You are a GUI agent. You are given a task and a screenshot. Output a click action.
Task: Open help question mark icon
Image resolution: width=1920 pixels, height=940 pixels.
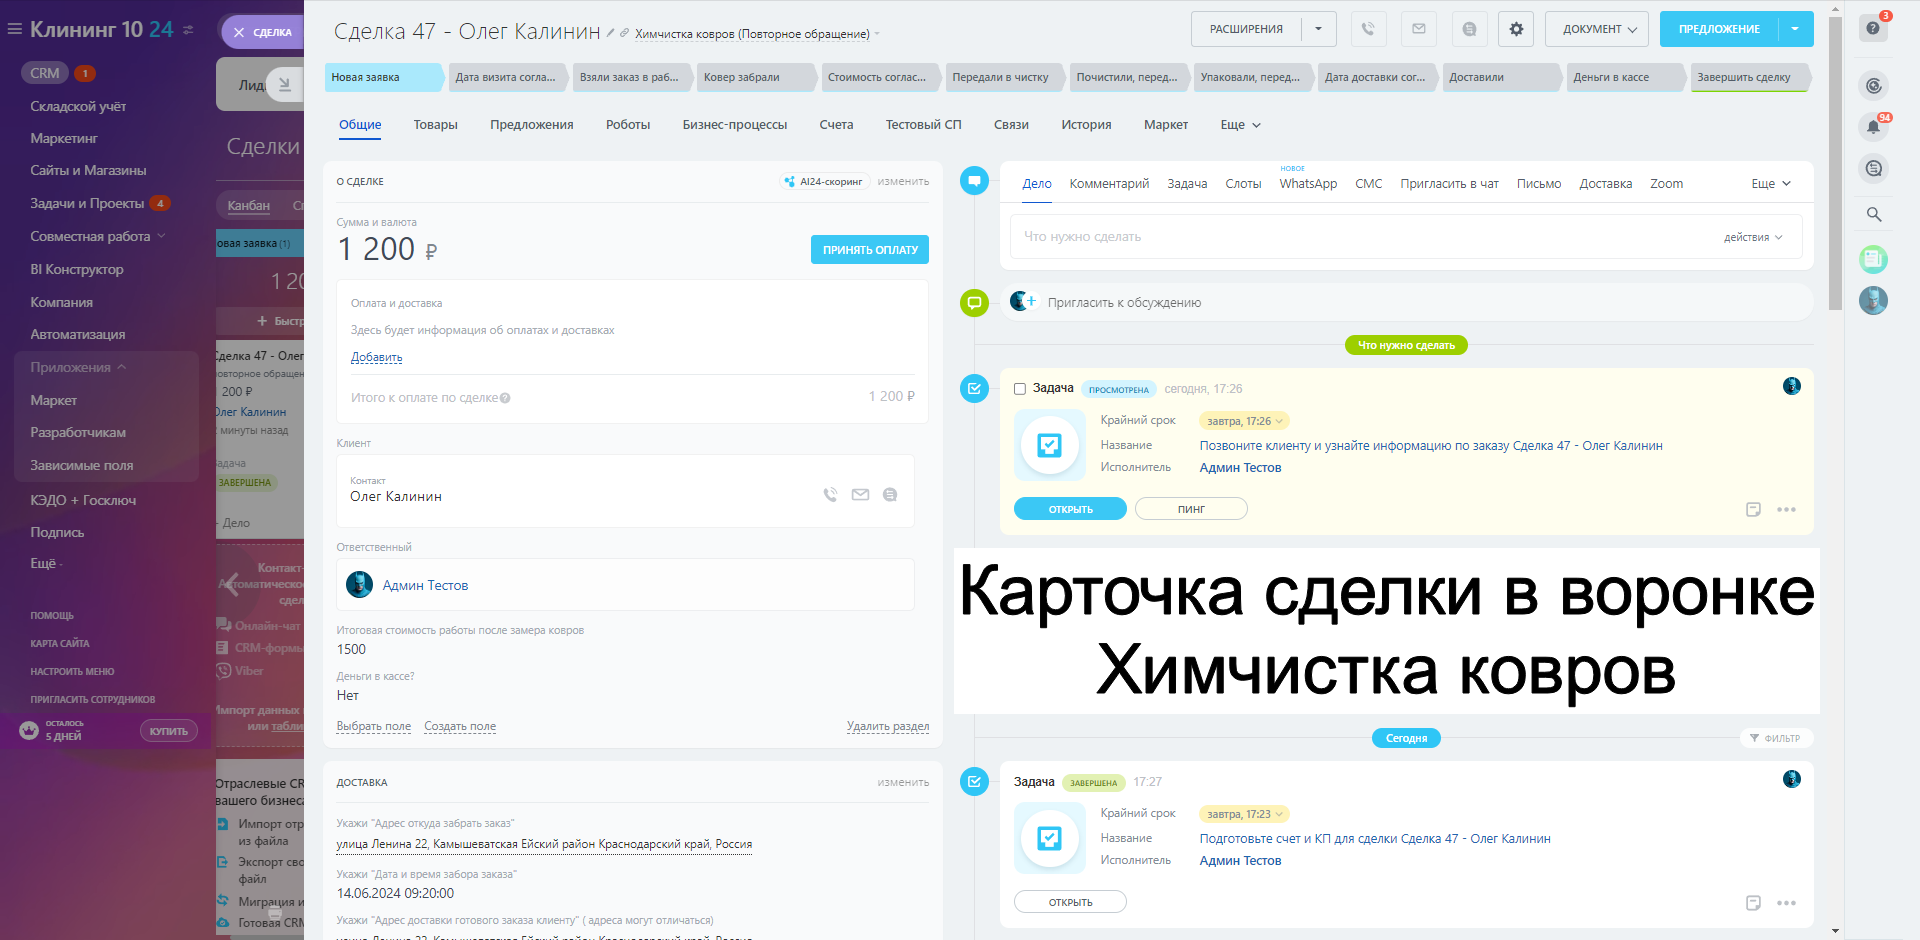point(1873,28)
